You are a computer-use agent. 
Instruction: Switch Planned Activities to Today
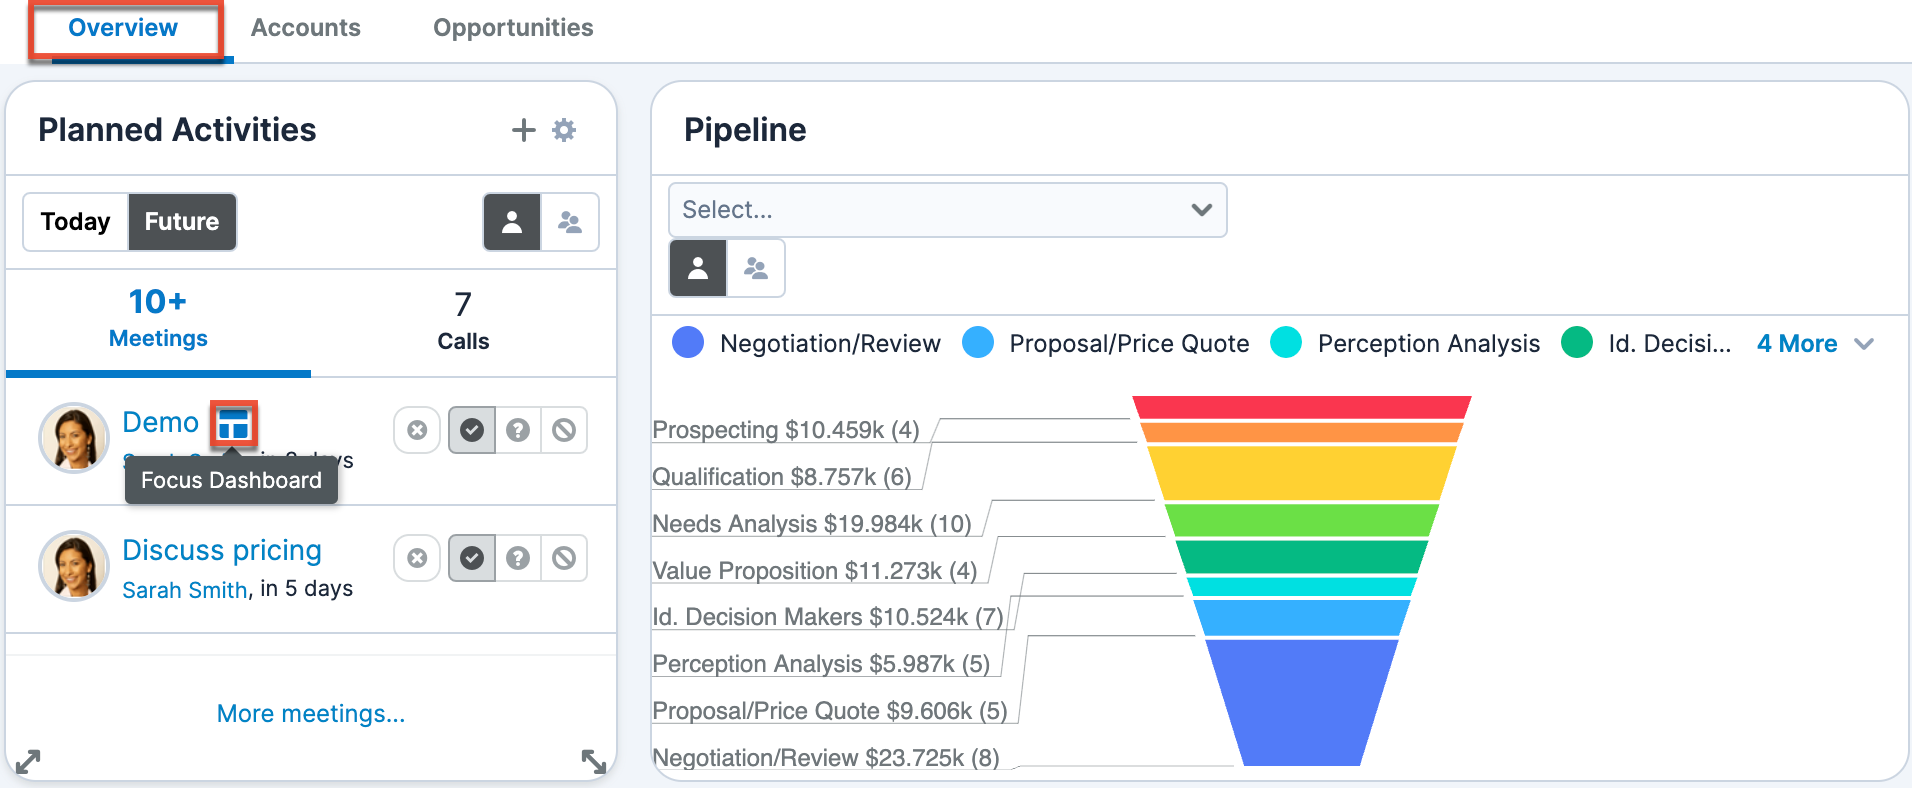click(76, 222)
